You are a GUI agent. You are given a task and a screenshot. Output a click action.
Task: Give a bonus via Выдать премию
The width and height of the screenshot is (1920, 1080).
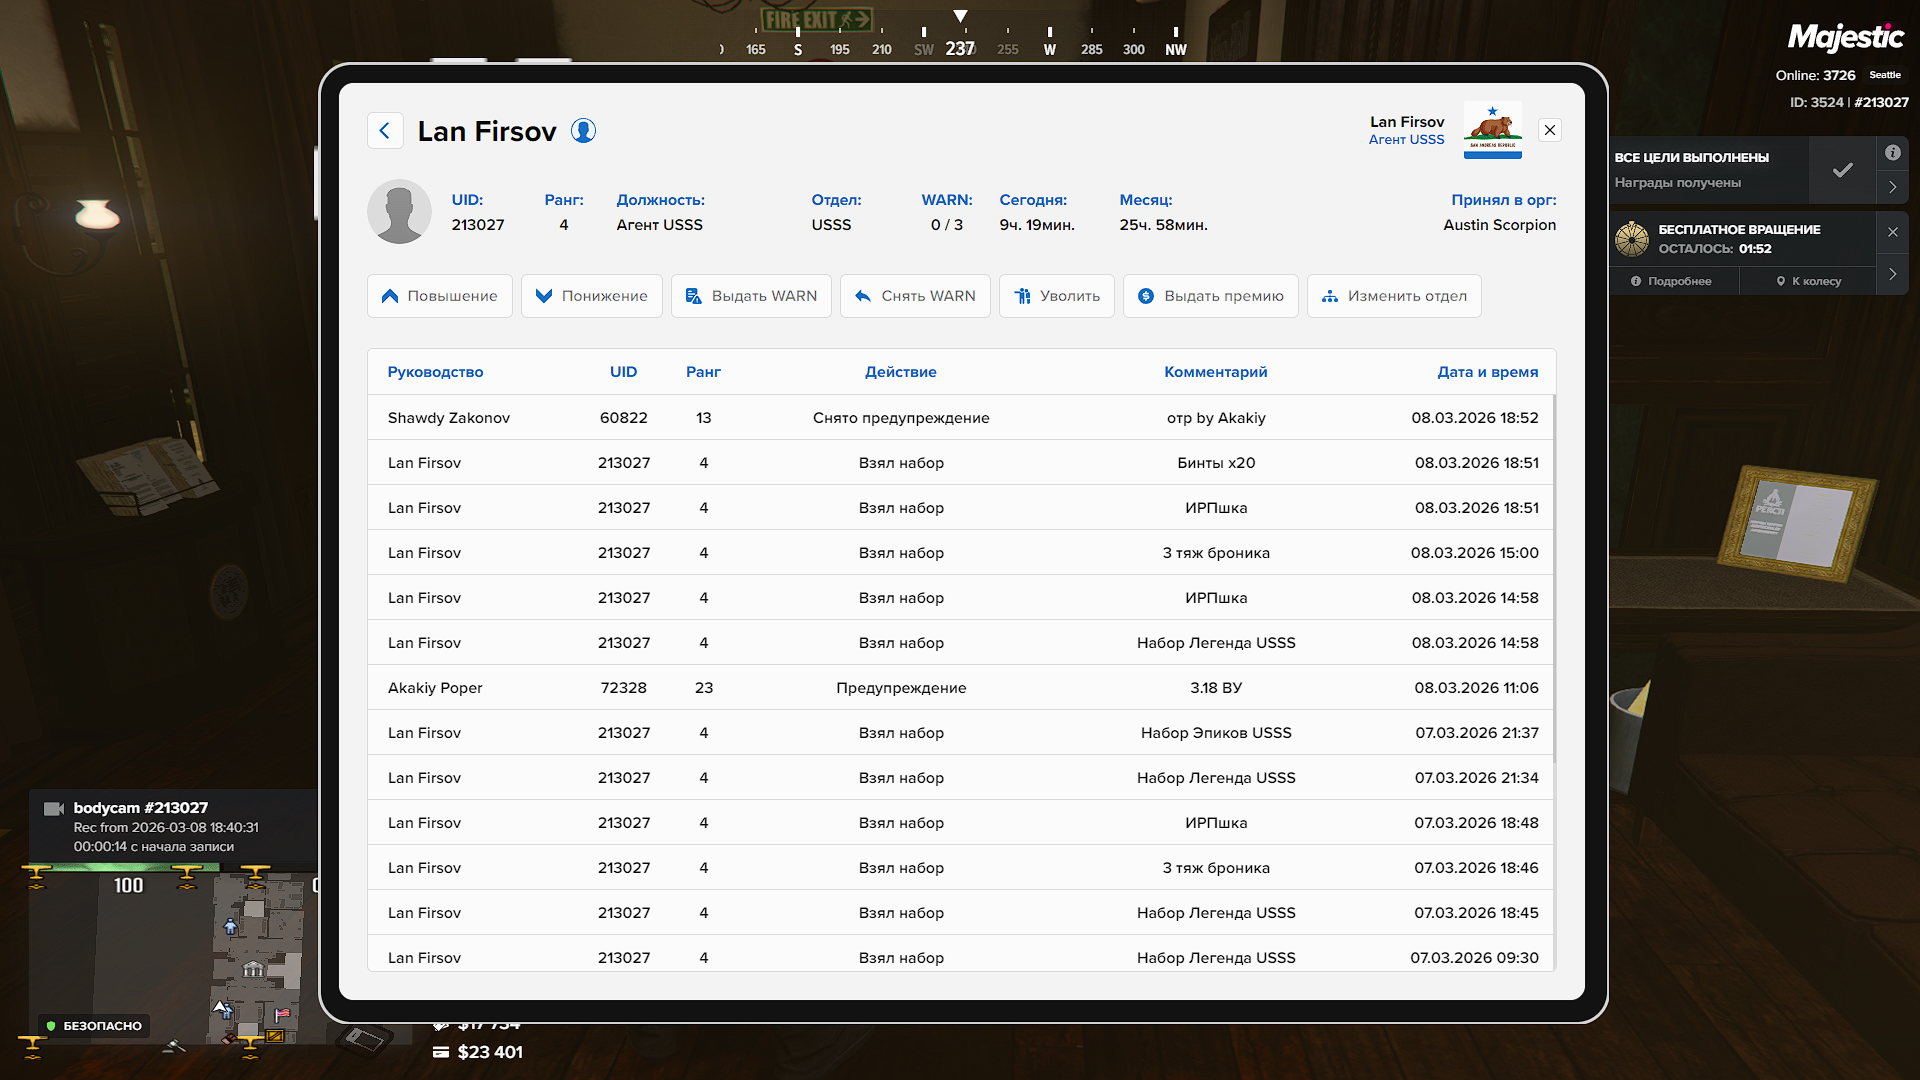pyautogui.click(x=1210, y=296)
